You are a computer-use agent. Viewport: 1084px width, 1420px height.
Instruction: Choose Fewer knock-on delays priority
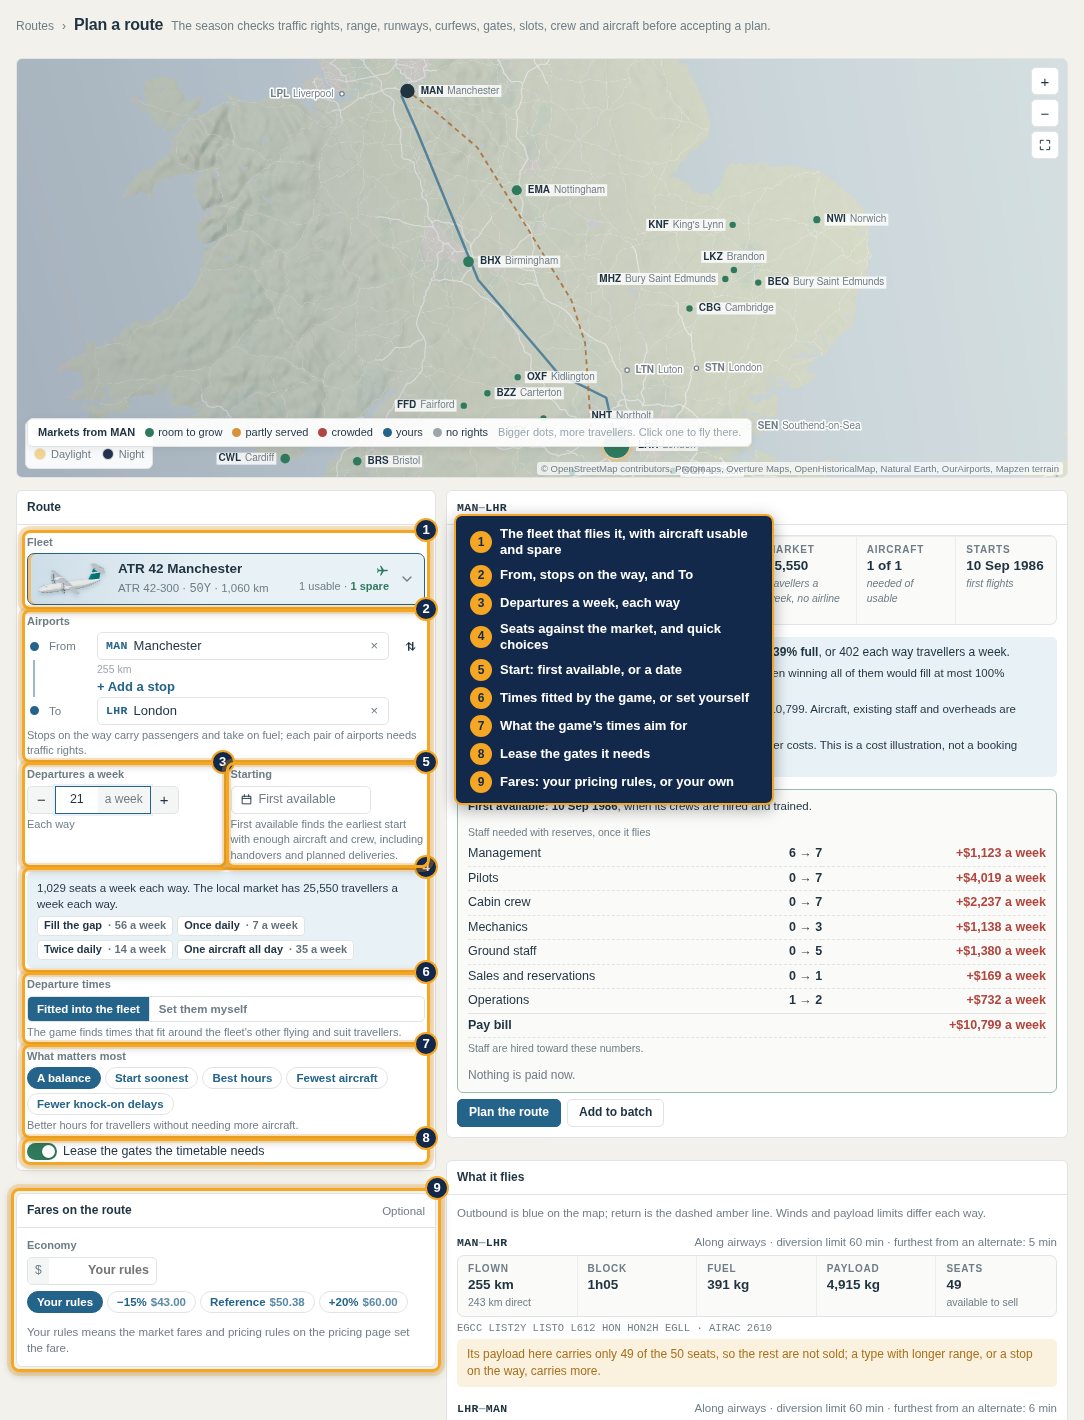100,1104
